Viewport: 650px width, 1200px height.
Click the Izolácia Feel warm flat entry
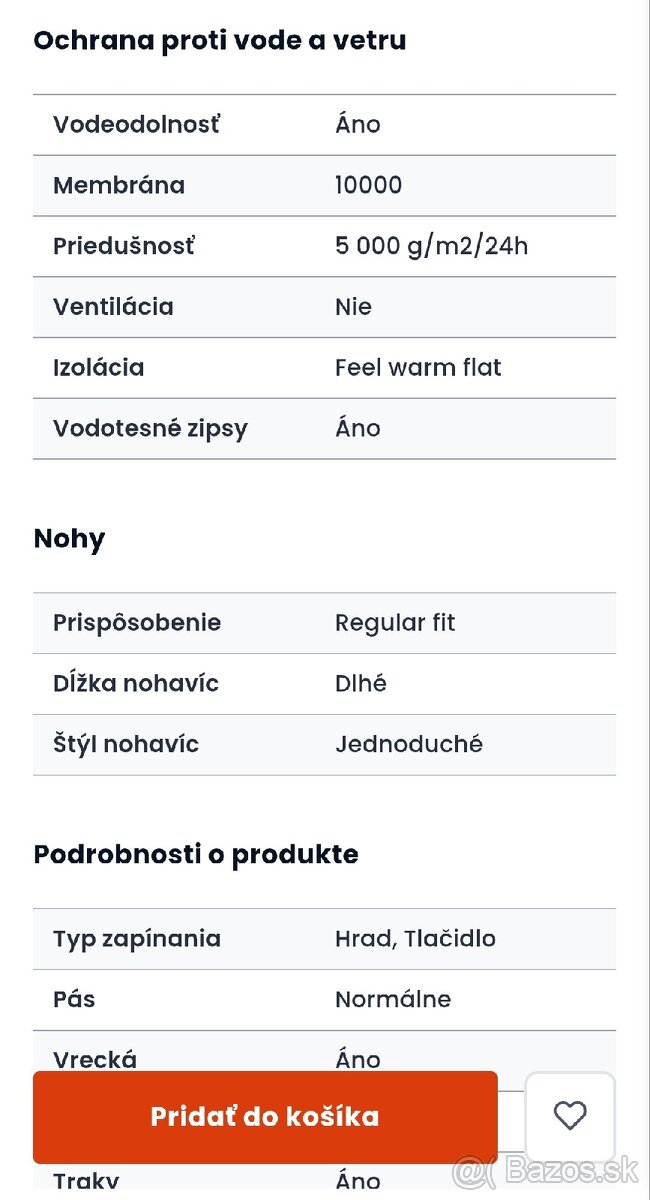coord(417,368)
